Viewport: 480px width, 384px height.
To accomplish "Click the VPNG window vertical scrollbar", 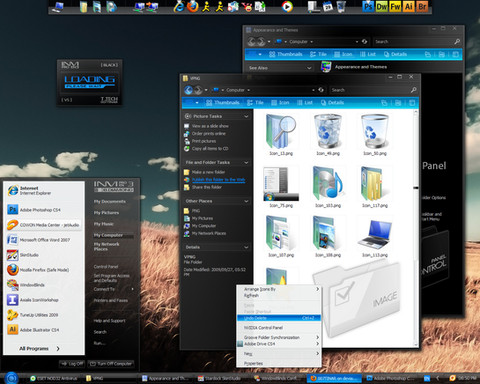I will pos(416,228).
